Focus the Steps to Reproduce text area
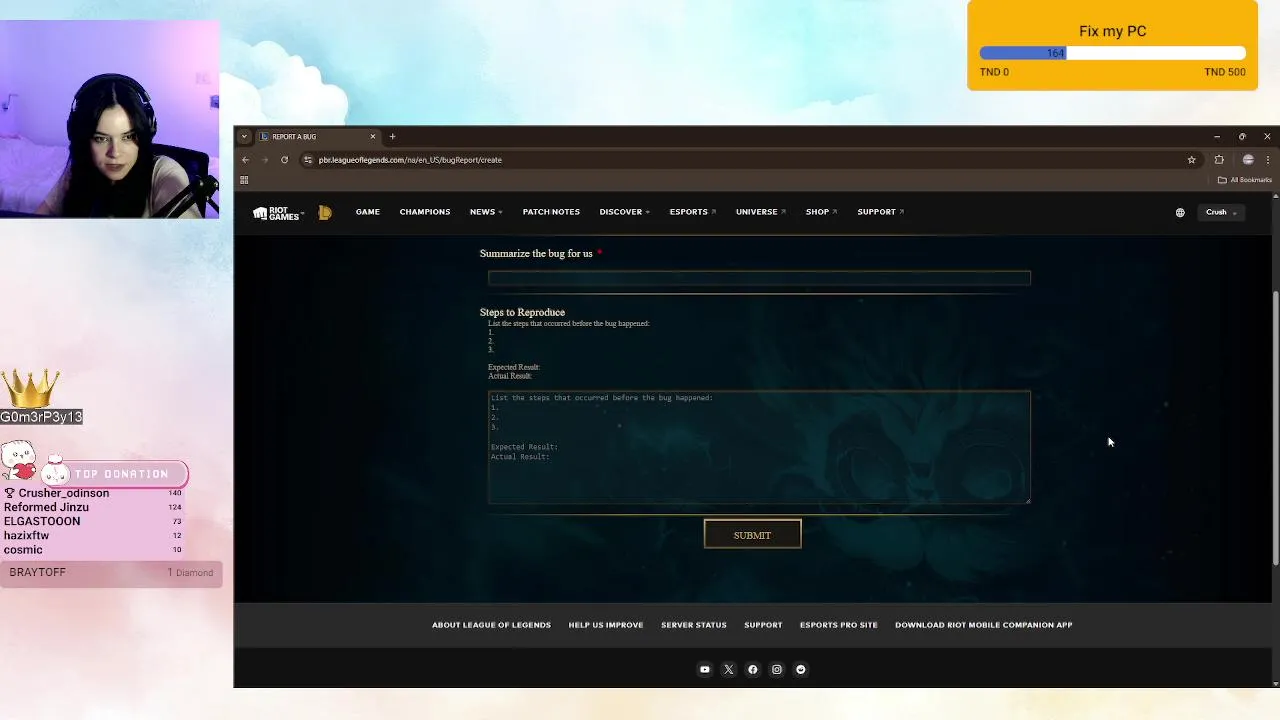 (x=759, y=447)
